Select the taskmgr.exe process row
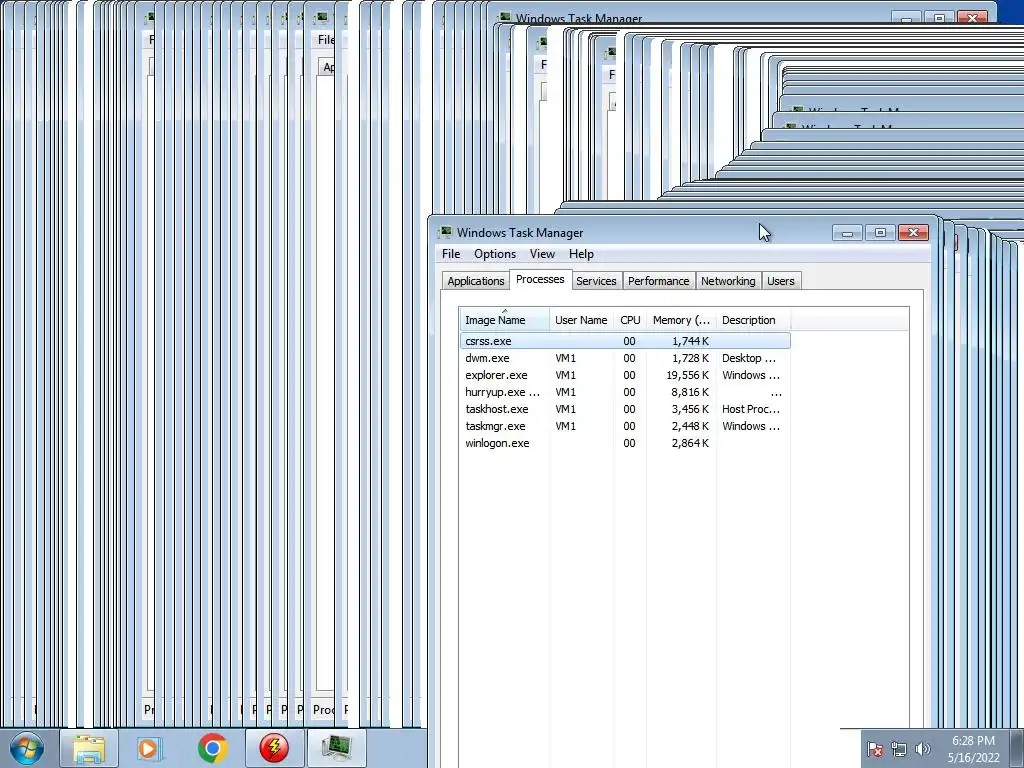This screenshot has width=1024, height=768. (625, 426)
